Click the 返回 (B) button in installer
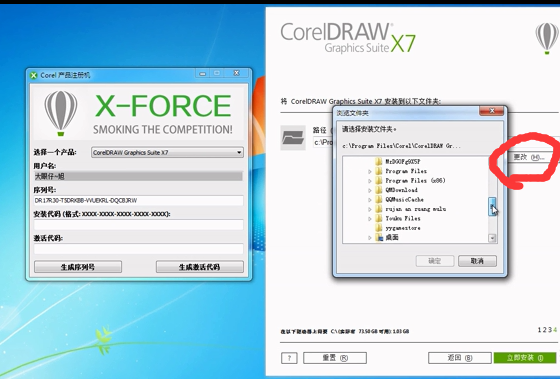Screen dimensions: 560x379 pos(460,358)
